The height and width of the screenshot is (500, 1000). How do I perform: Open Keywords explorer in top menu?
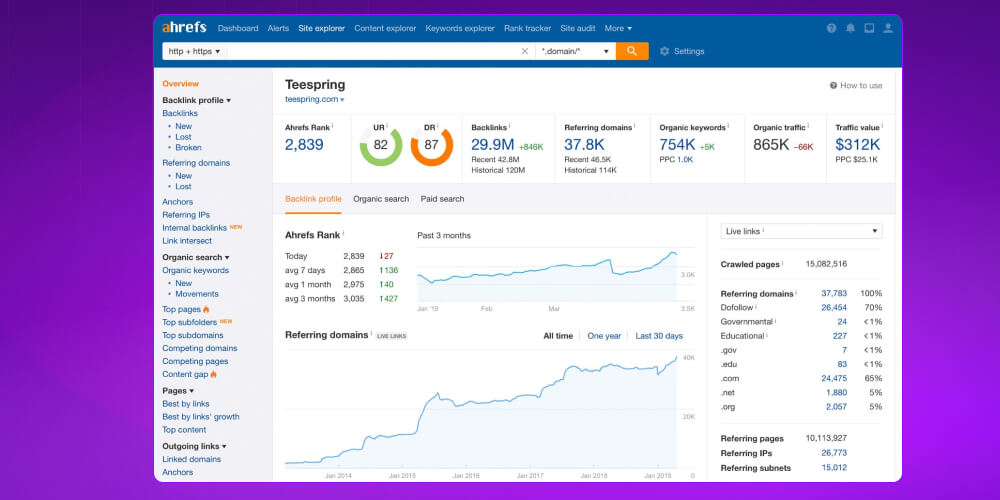460,28
